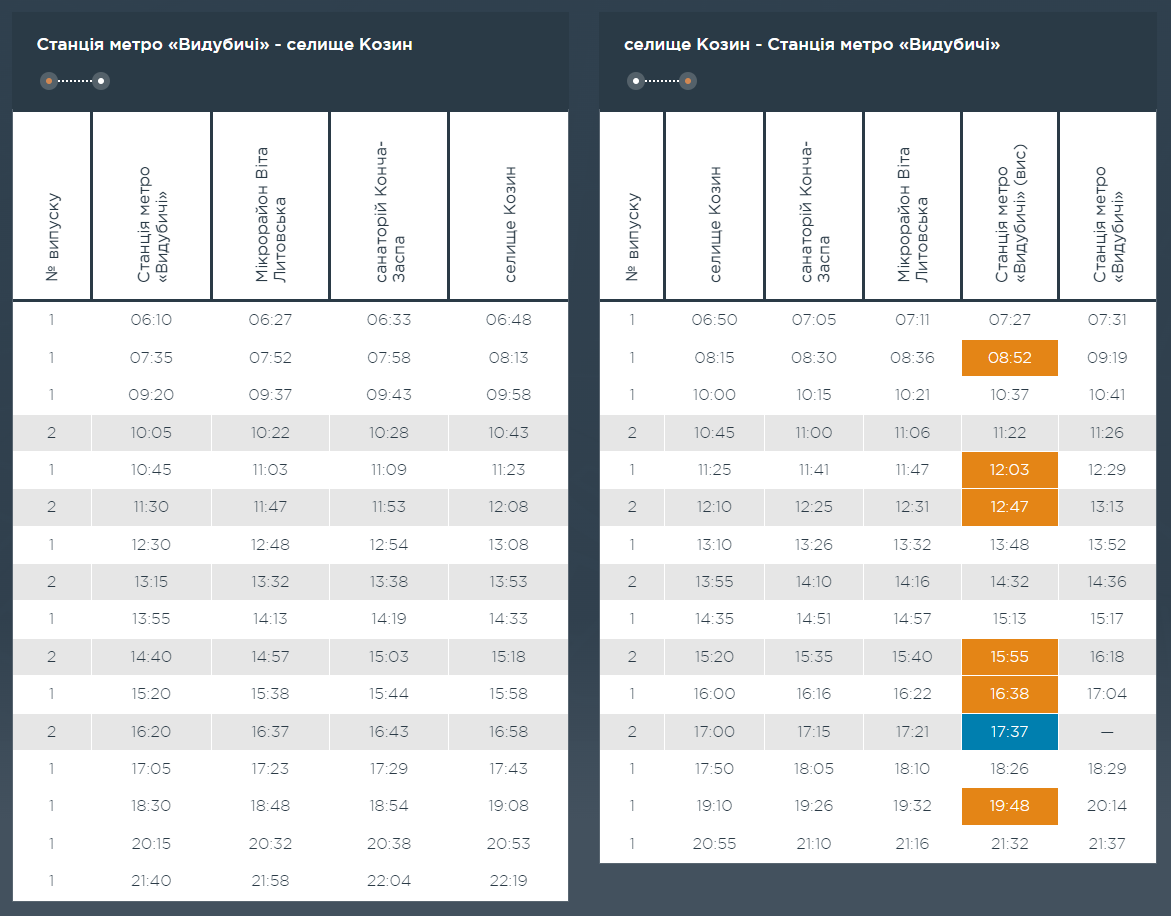
Task: Click the orange 12:03 time cell
Action: (x=1009, y=470)
